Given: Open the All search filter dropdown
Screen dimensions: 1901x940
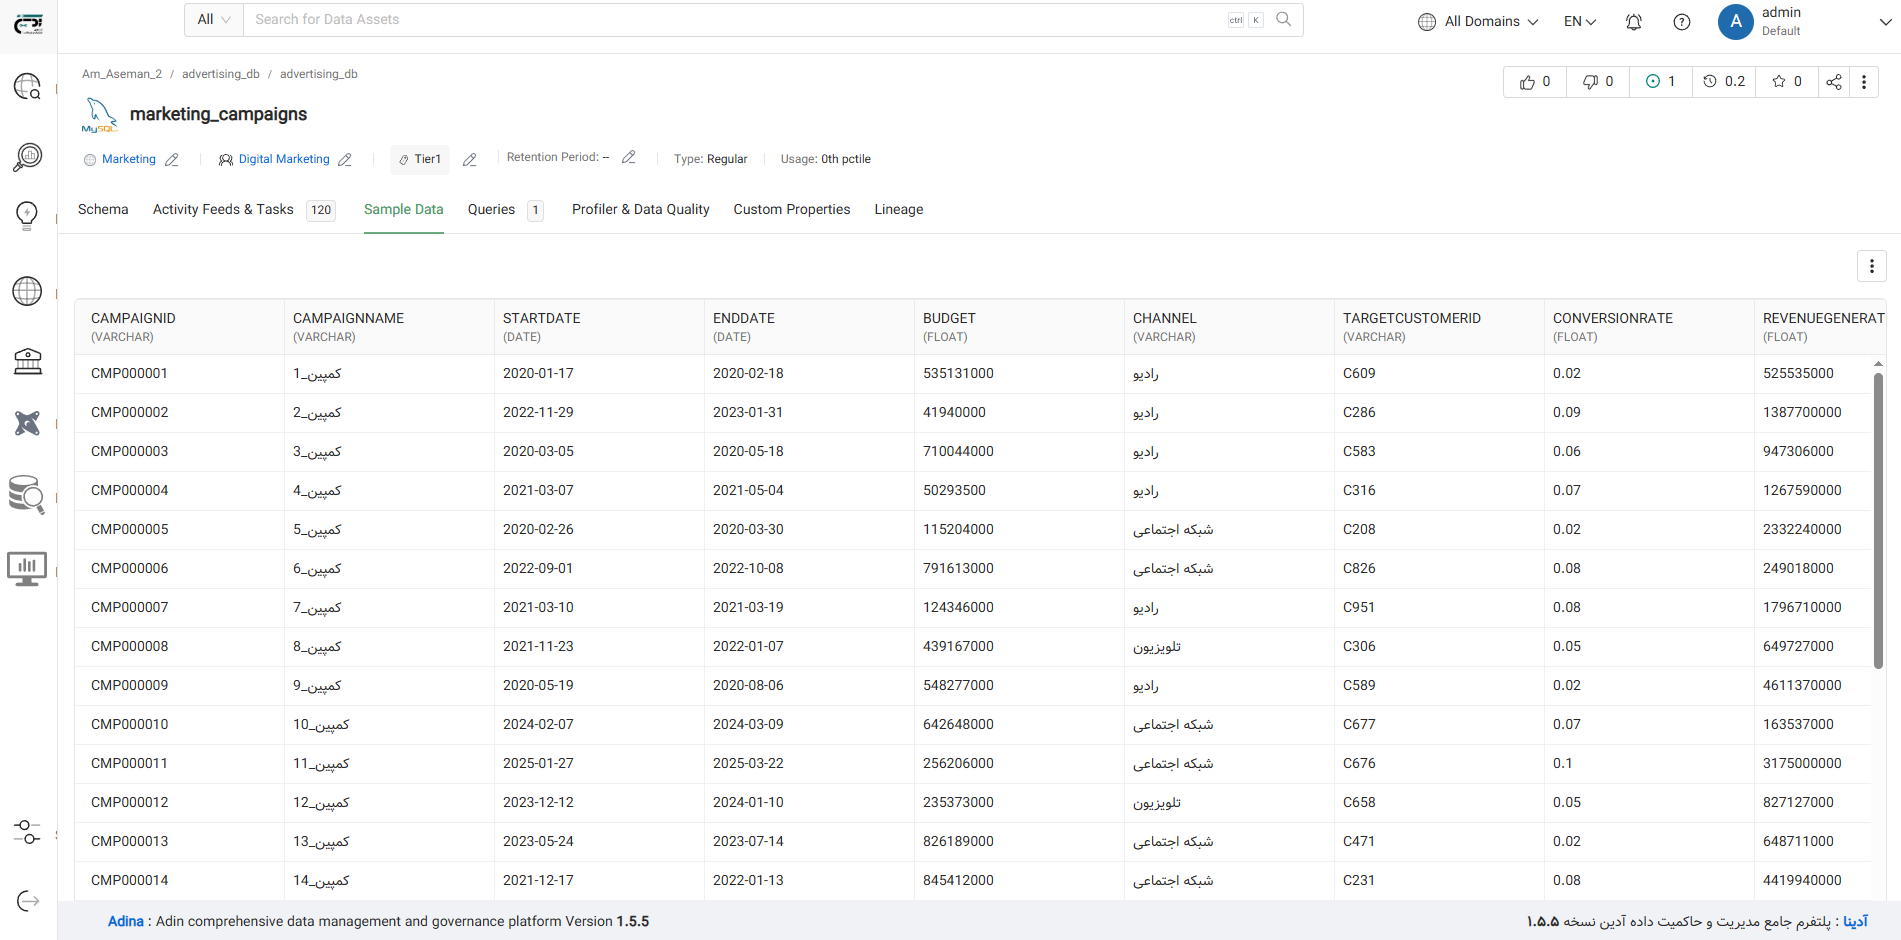Looking at the screenshot, I should click(214, 20).
